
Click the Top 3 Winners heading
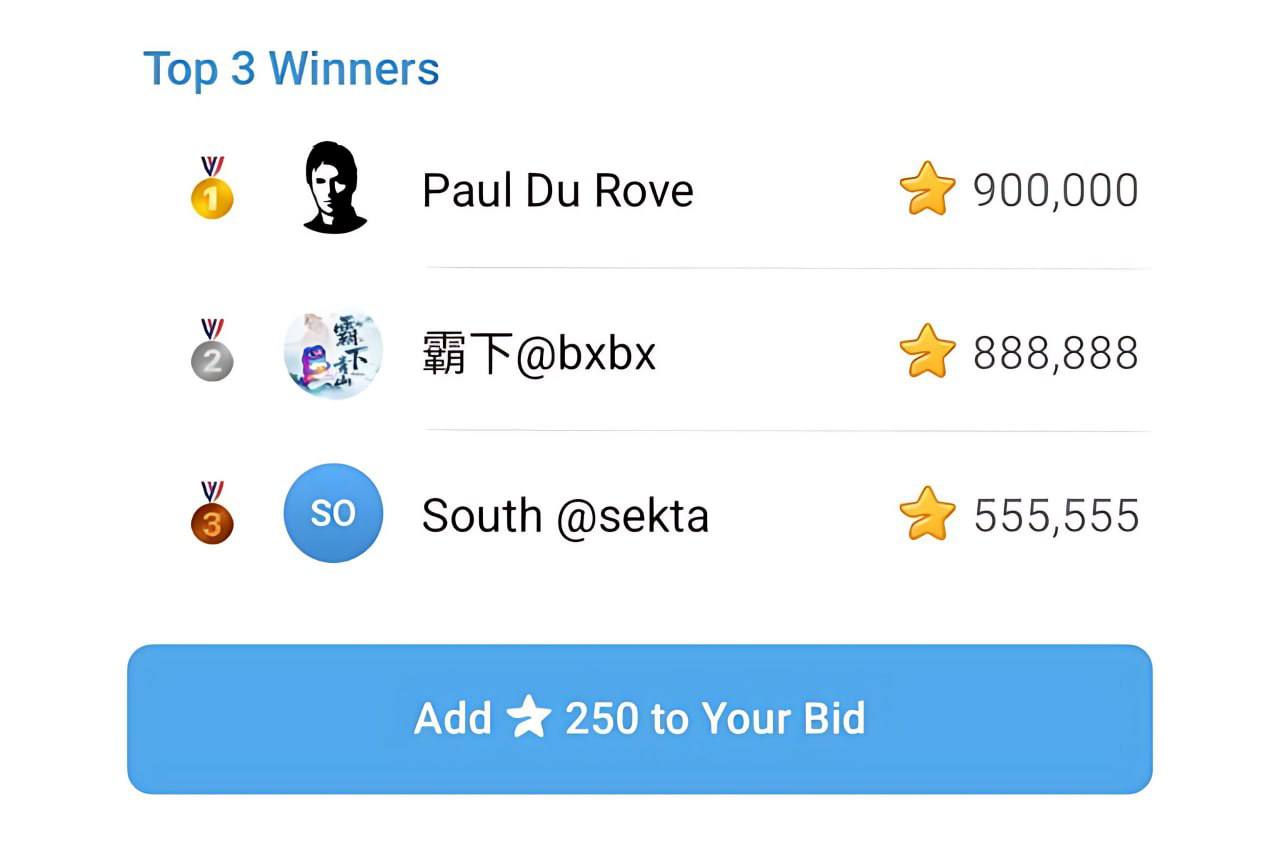[291, 69]
